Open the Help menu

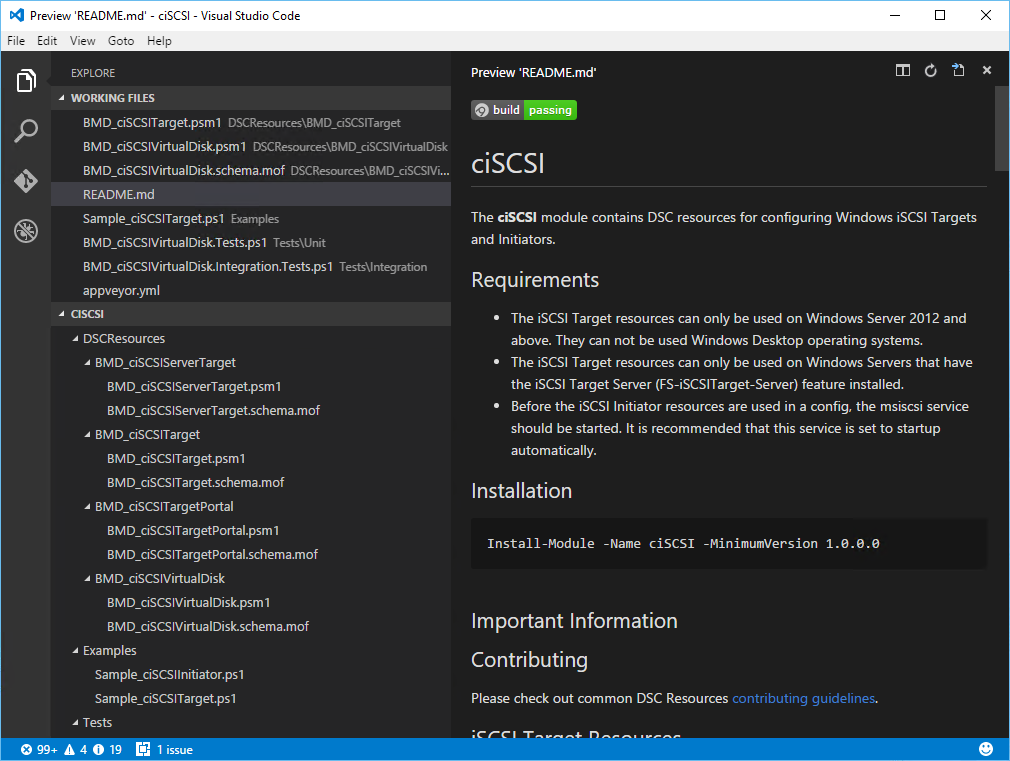[x=159, y=41]
